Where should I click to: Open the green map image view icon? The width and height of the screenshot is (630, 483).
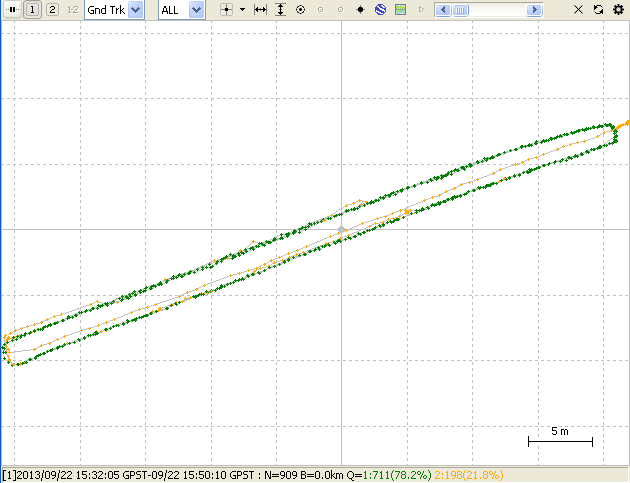point(401,10)
